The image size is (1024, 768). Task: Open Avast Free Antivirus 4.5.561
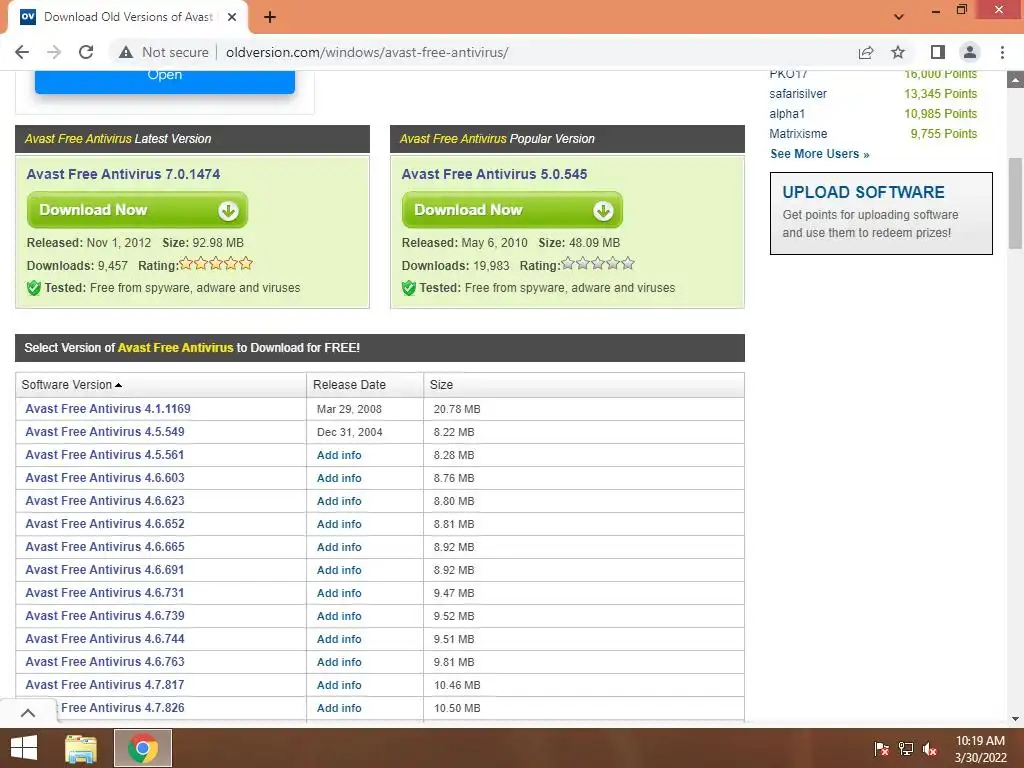coord(104,455)
